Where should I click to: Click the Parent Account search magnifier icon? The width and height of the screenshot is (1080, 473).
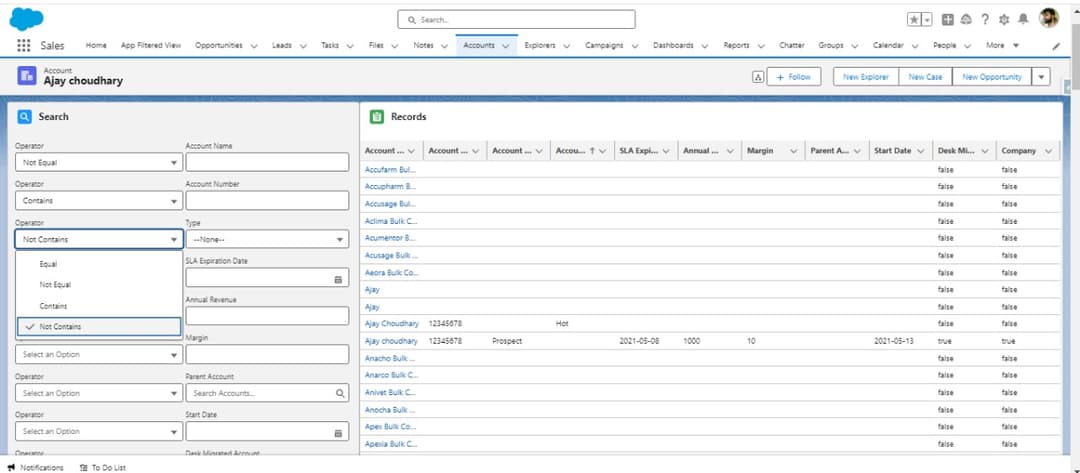click(x=340, y=393)
